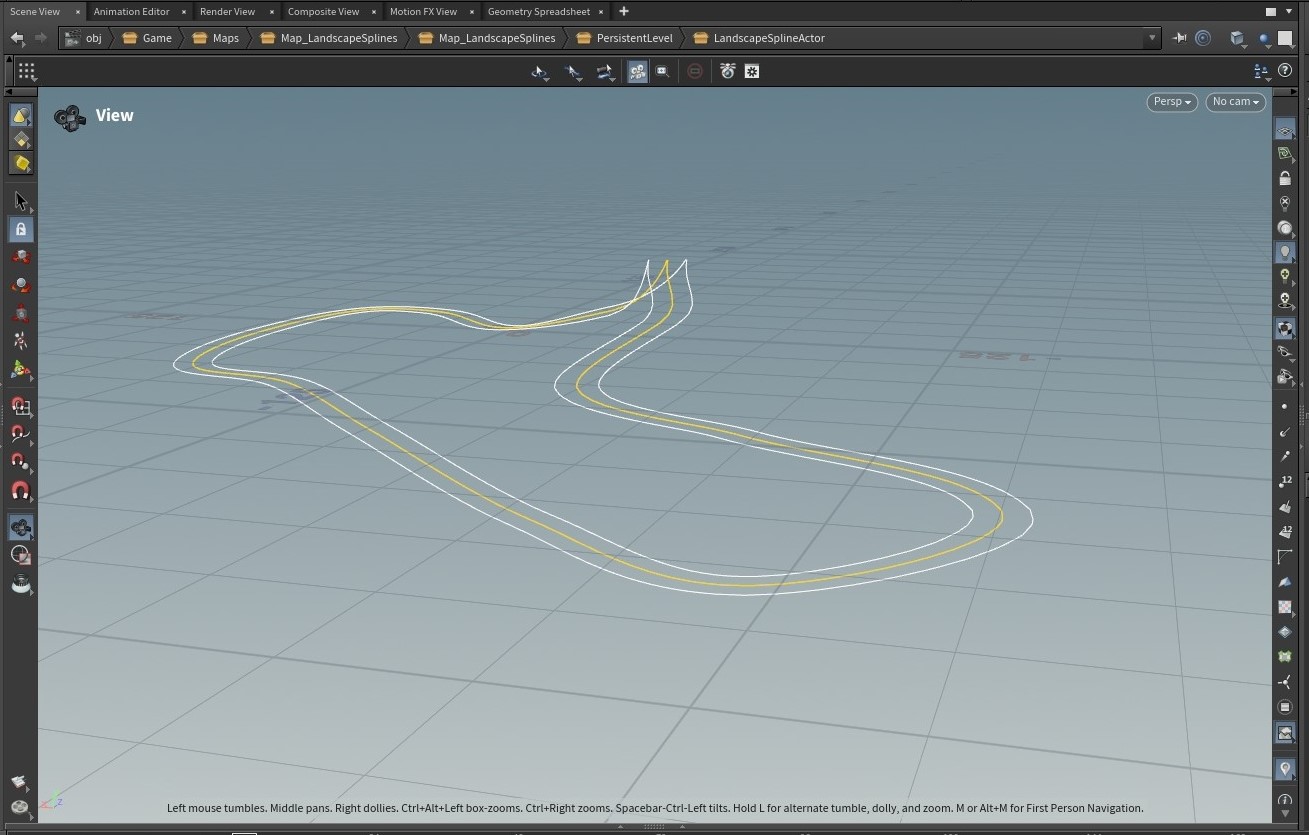The width and height of the screenshot is (1309, 835).
Task: Click the gear-box icon in the top toolbar
Action: 752,71
